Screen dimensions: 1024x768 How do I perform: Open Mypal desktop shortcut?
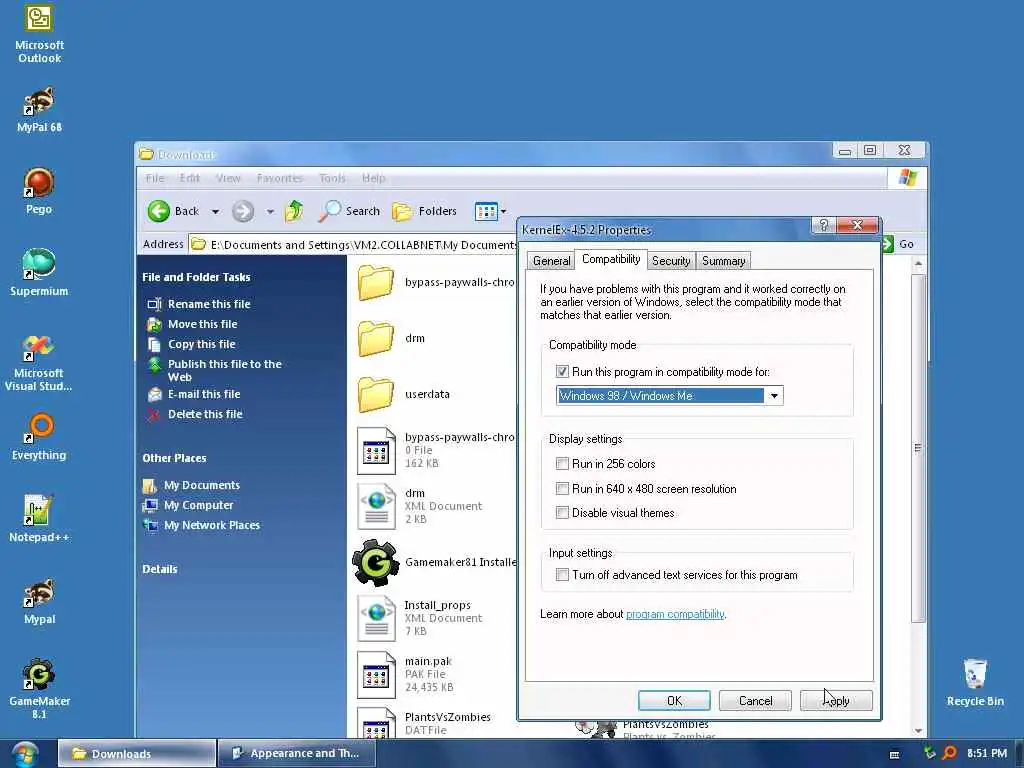(x=39, y=601)
